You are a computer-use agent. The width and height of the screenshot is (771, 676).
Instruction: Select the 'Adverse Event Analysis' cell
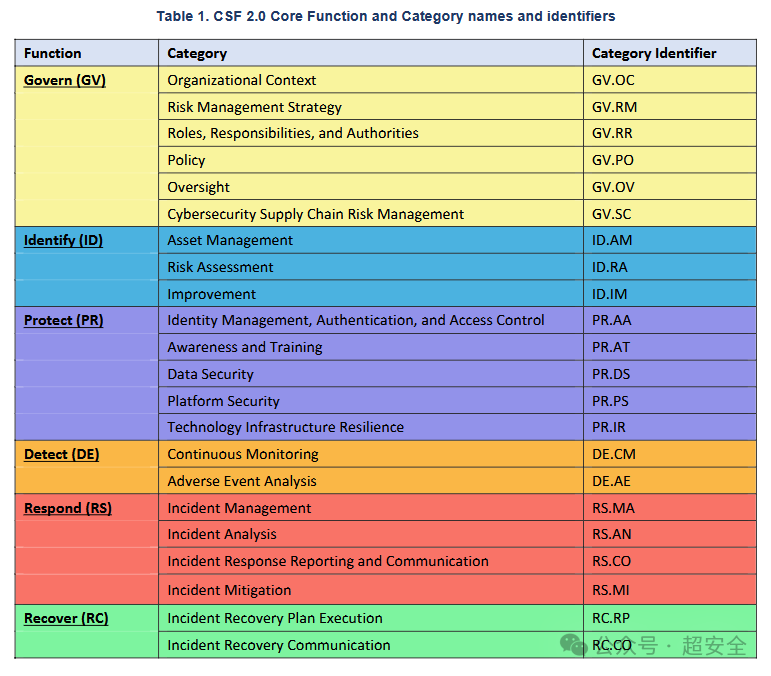[371, 481]
